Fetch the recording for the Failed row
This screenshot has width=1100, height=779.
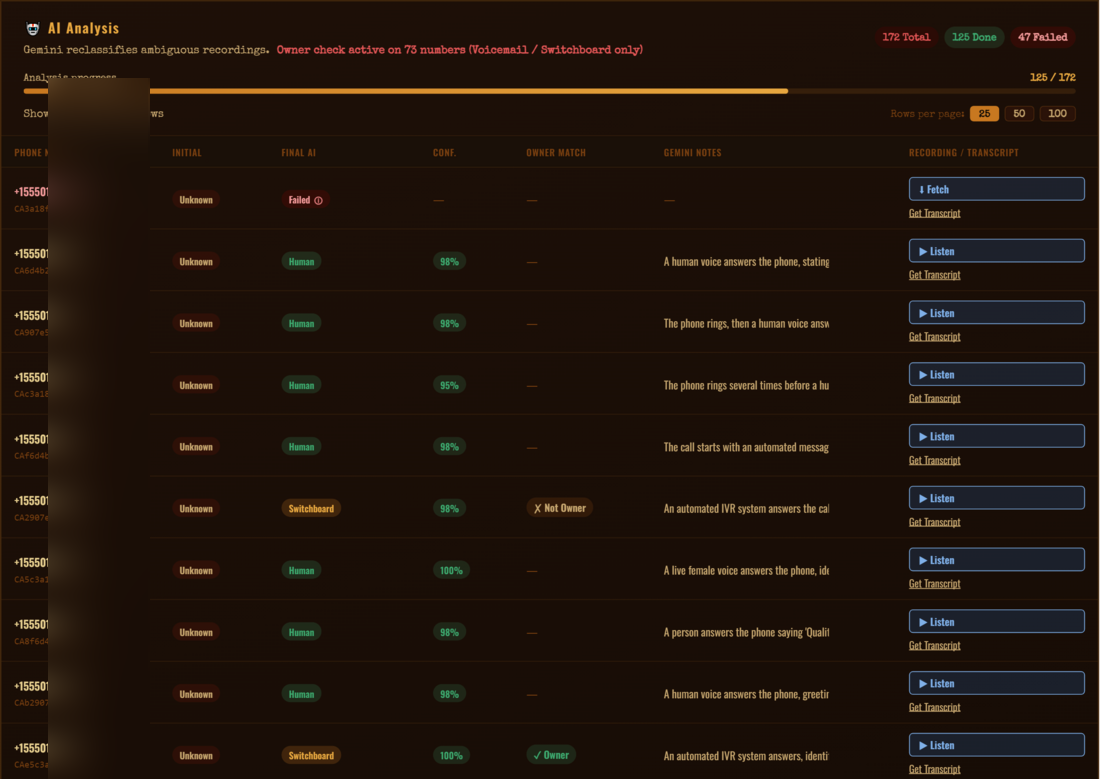tap(996, 189)
